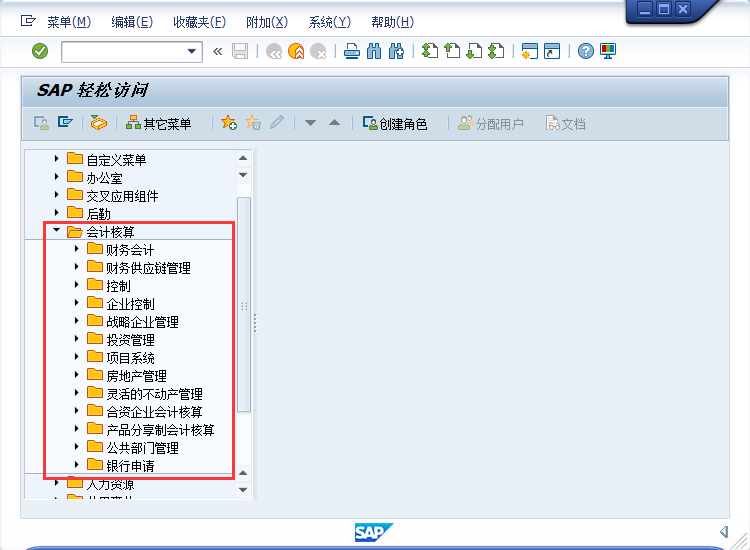The height and width of the screenshot is (550, 750).
Task: Open the 收藏夹(F) menu
Action: pyautogui.click(x=199, y=22)
